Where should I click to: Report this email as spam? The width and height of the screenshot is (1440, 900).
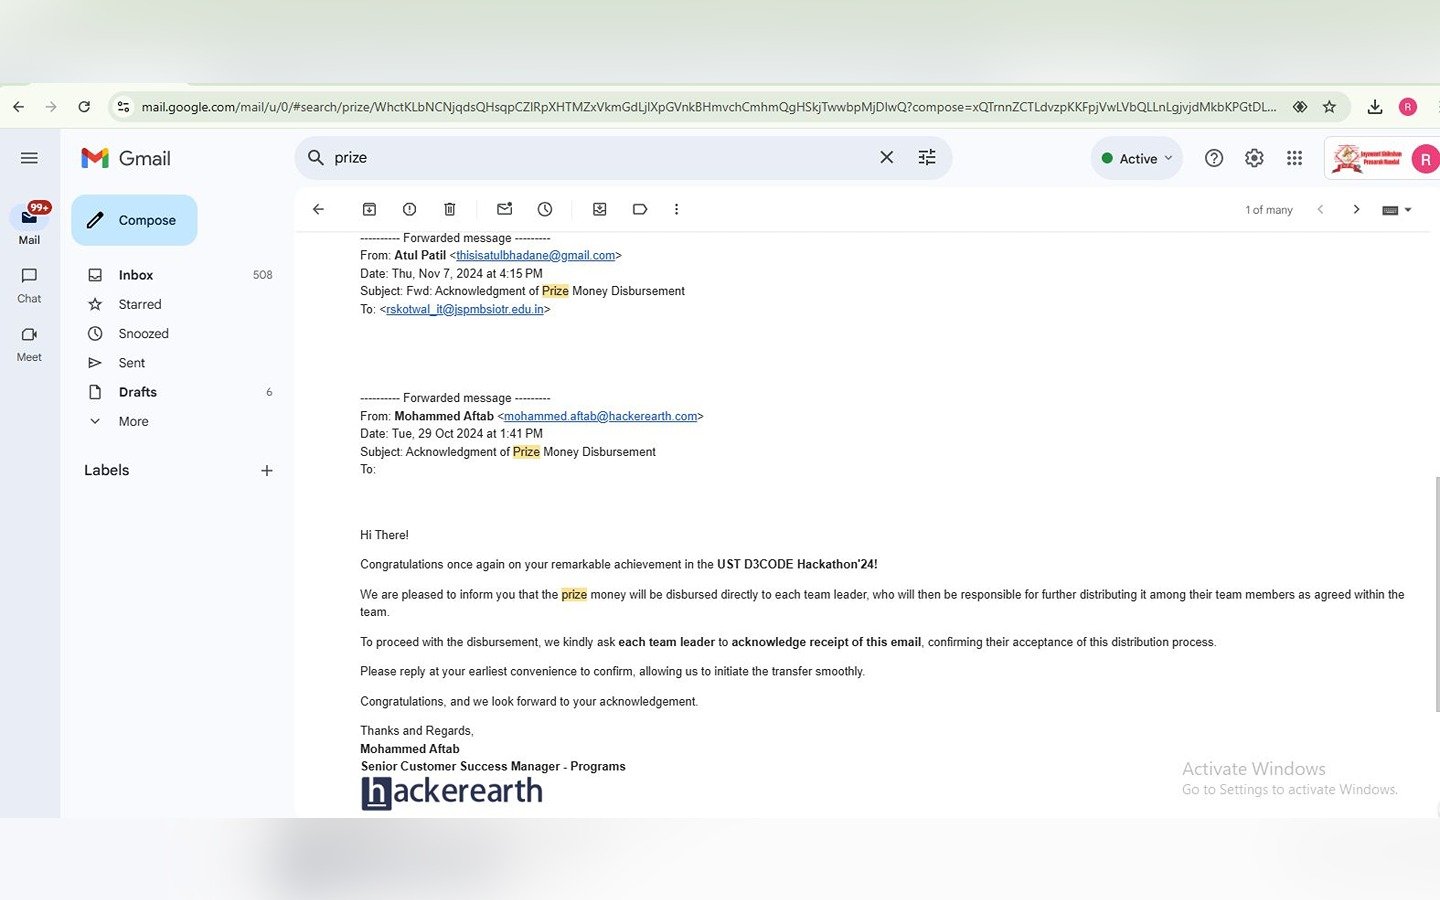(409, 209)
